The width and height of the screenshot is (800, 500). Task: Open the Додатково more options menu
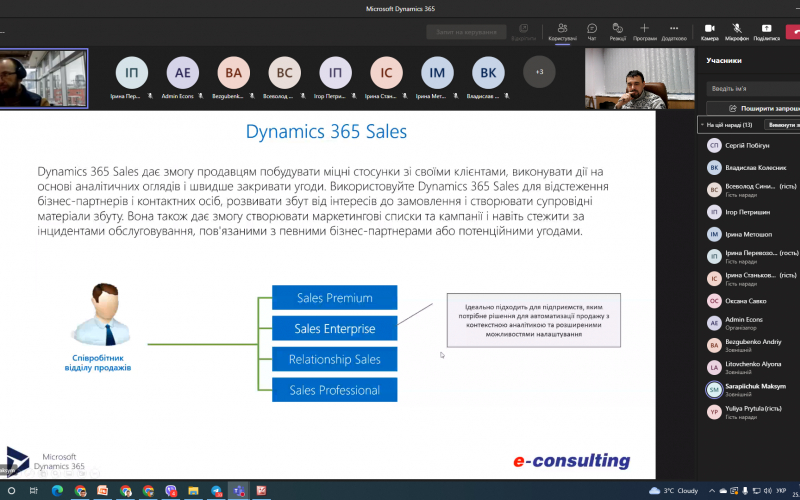674,32
